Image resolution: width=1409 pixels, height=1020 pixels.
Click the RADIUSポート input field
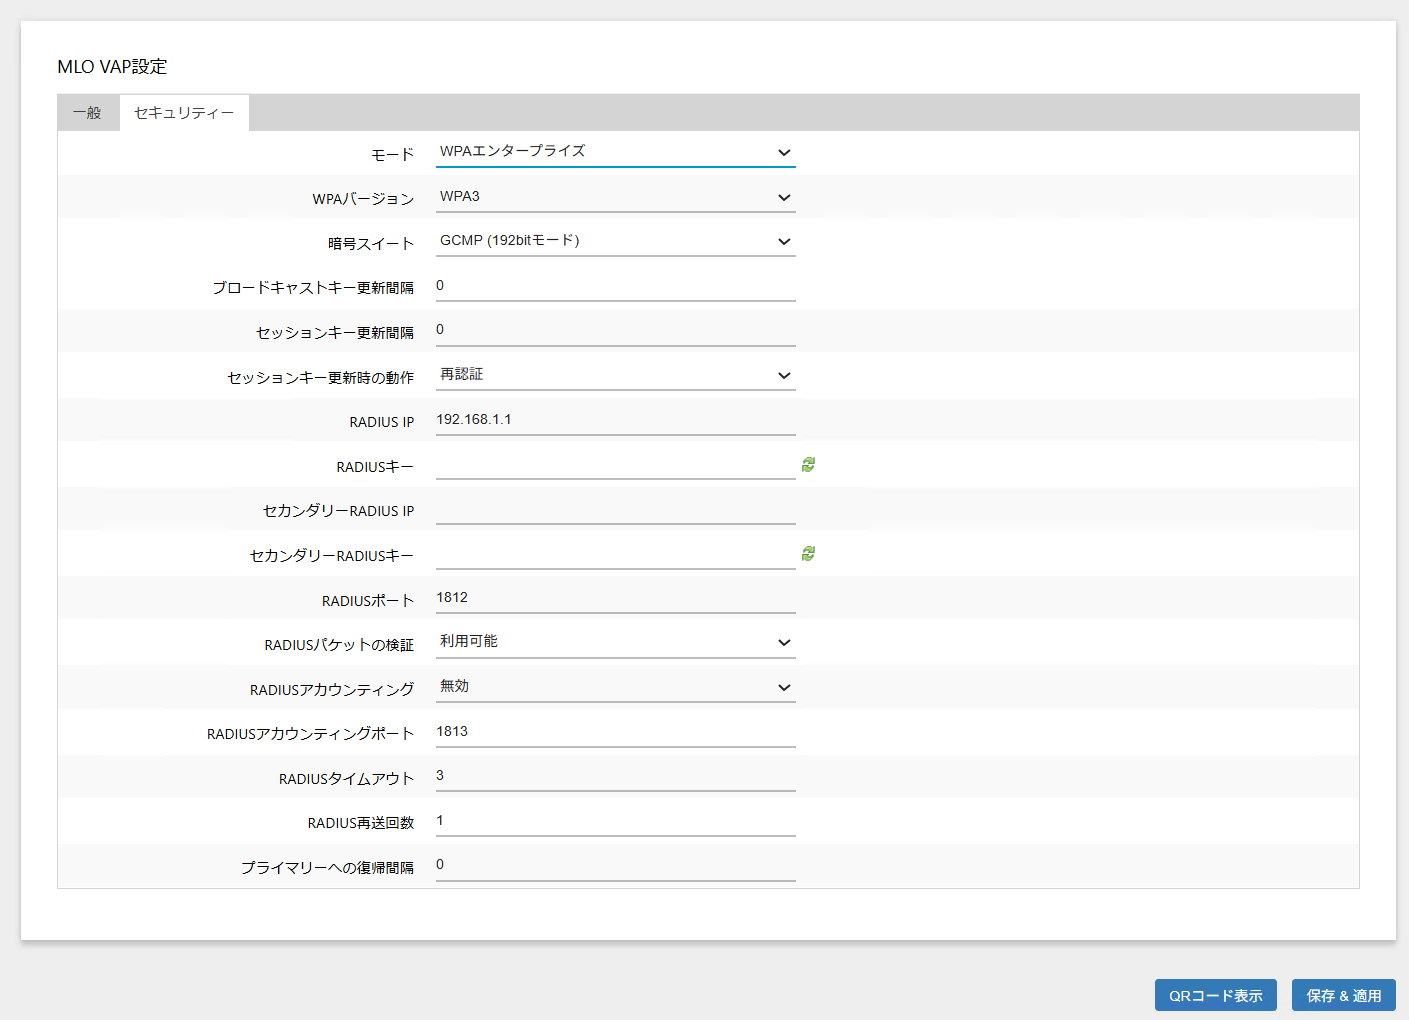point(615,598)
